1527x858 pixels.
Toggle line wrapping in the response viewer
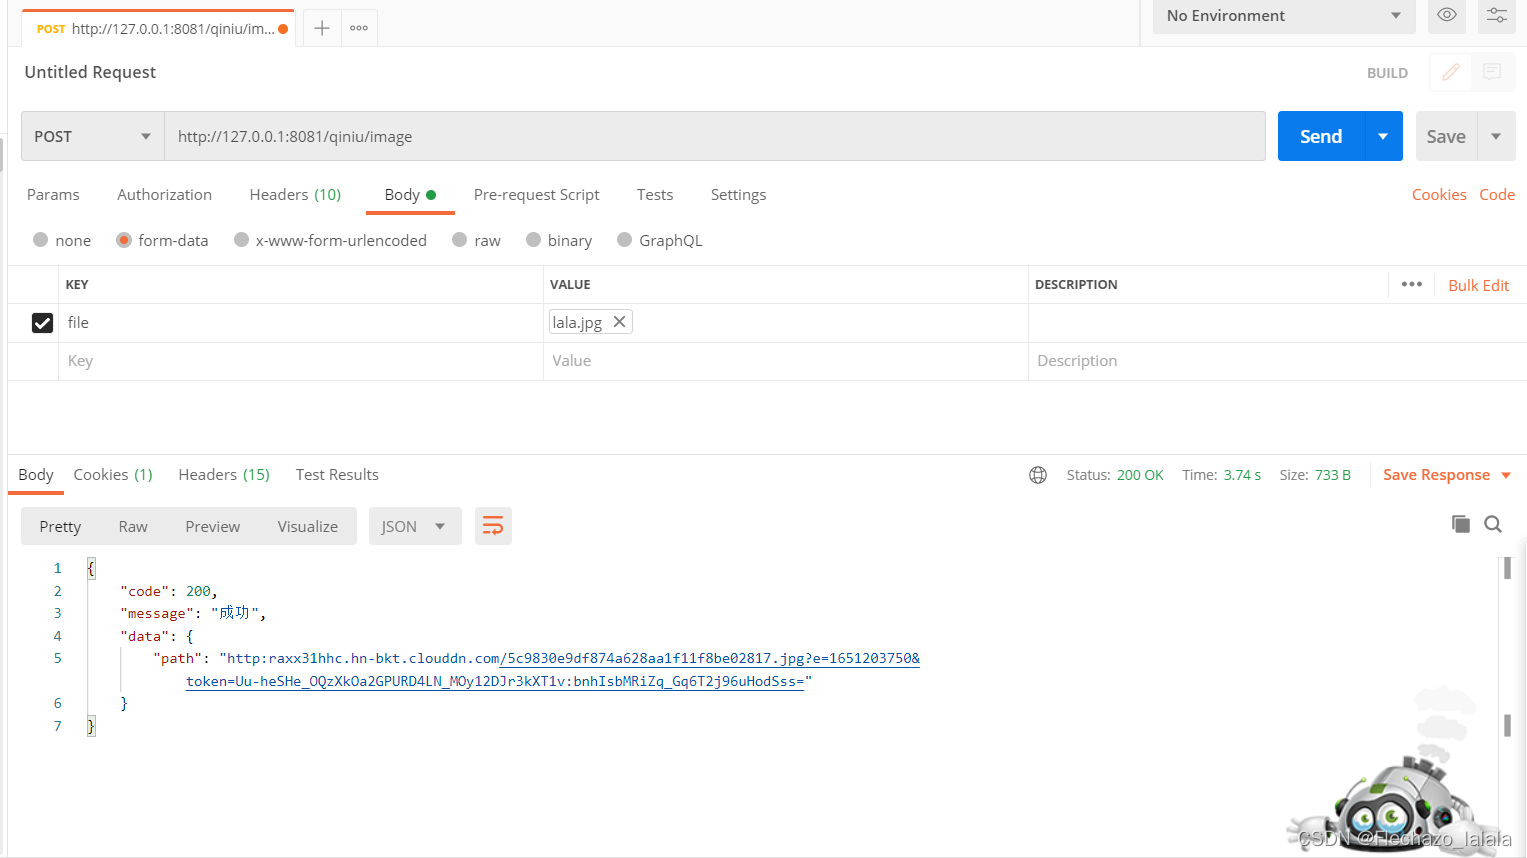[x=493, y=525]
